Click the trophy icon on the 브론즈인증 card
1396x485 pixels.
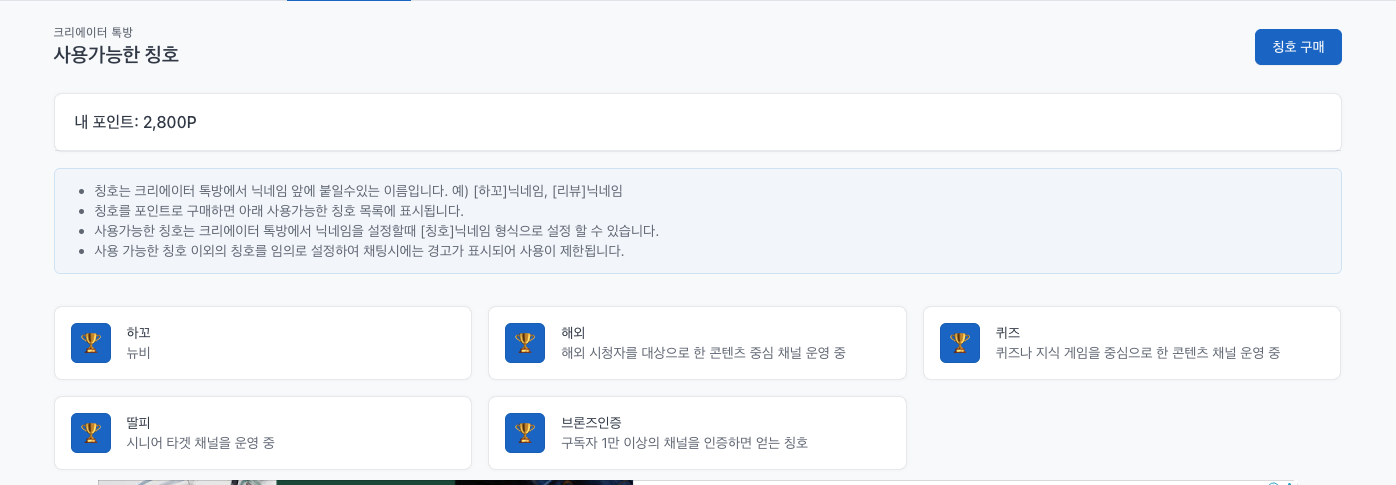coord(525,433)
